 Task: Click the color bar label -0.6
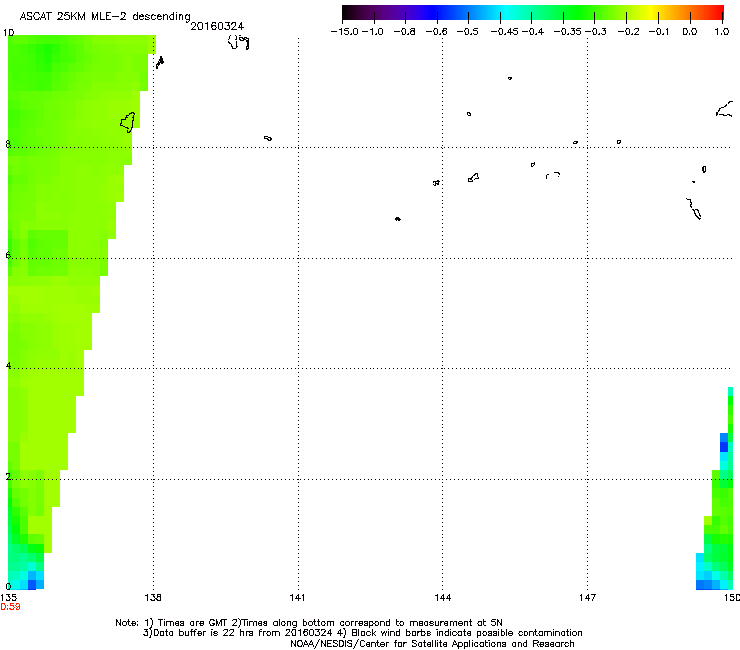(437, 32)
